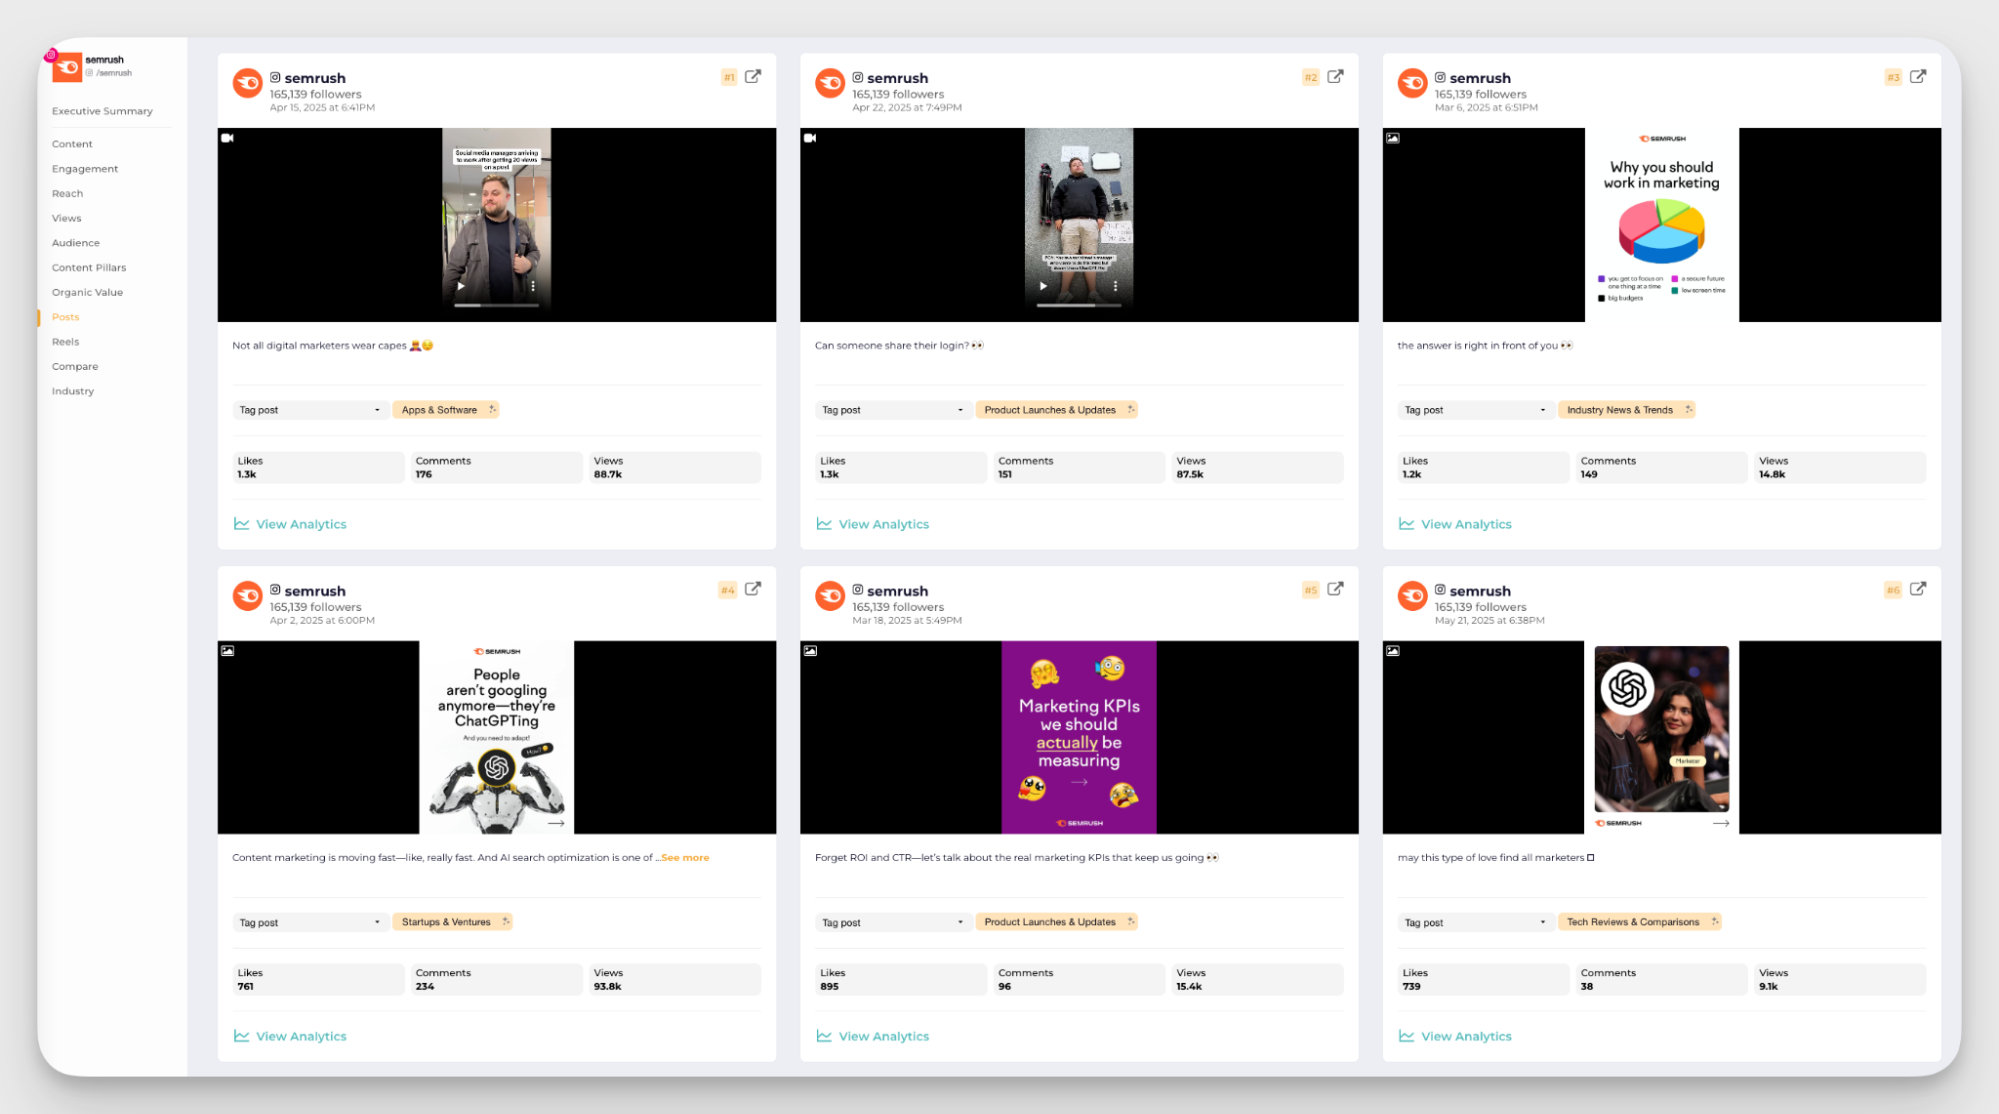This screenshot has height=1114, width=1999.
Task: Click the sparkle icon on Tech Reviews & Comparisons tag
Action: click(x=1714, y=921)
